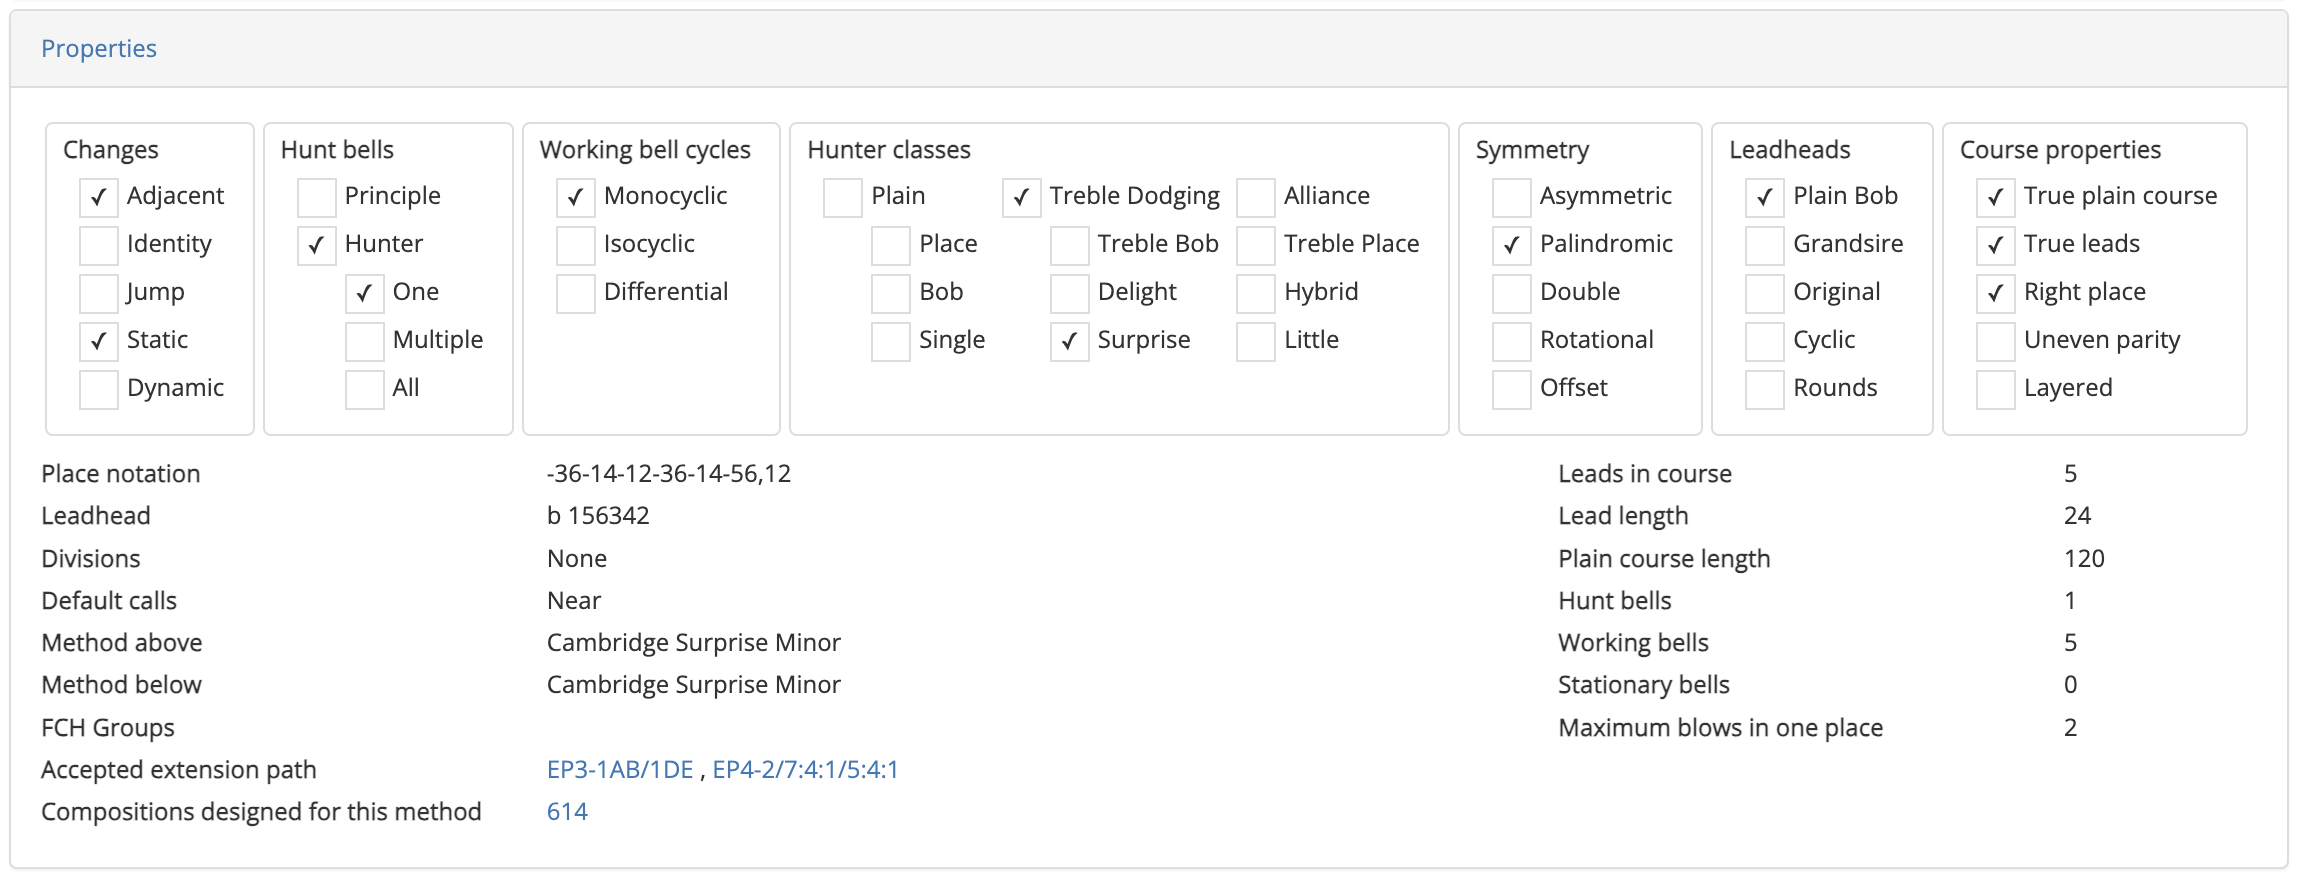Check the Isocyclic checkbox
Screen dimensions: 2298x876
click(x=576, y=245)
